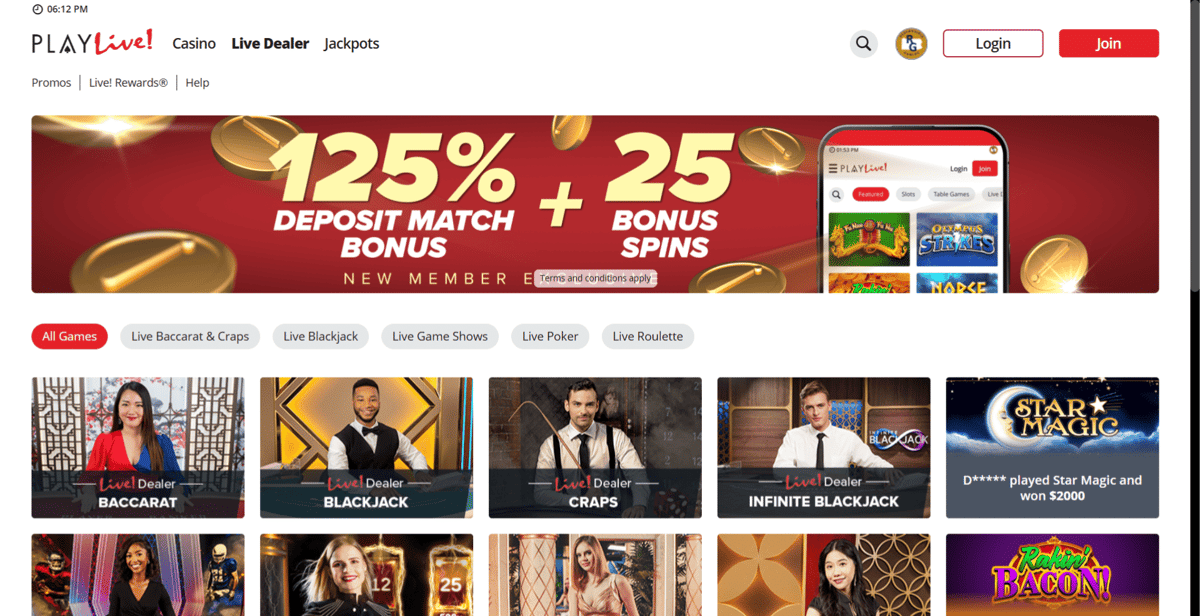Launch the Live Dealer Baccarat game
Viewport: 1200px width, 616px height.
point(138,447)
